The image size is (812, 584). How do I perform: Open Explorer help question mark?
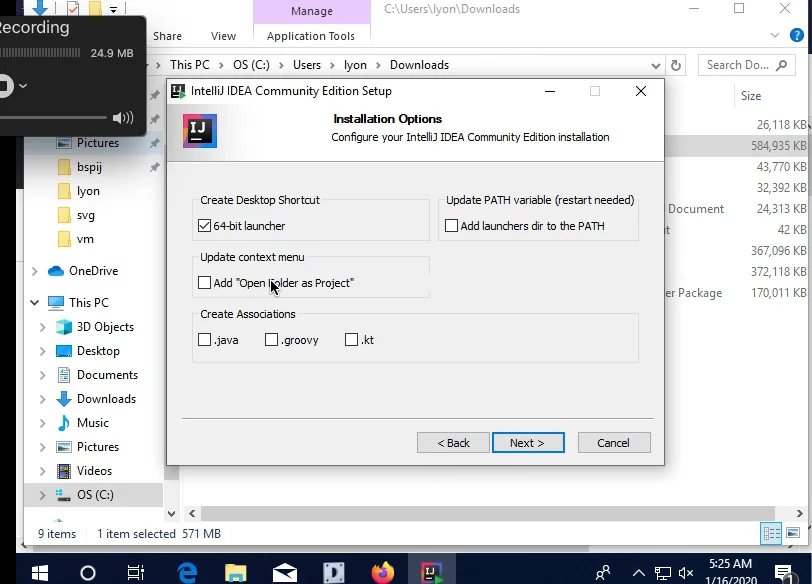pyautogui.click(x=796, y=35)
